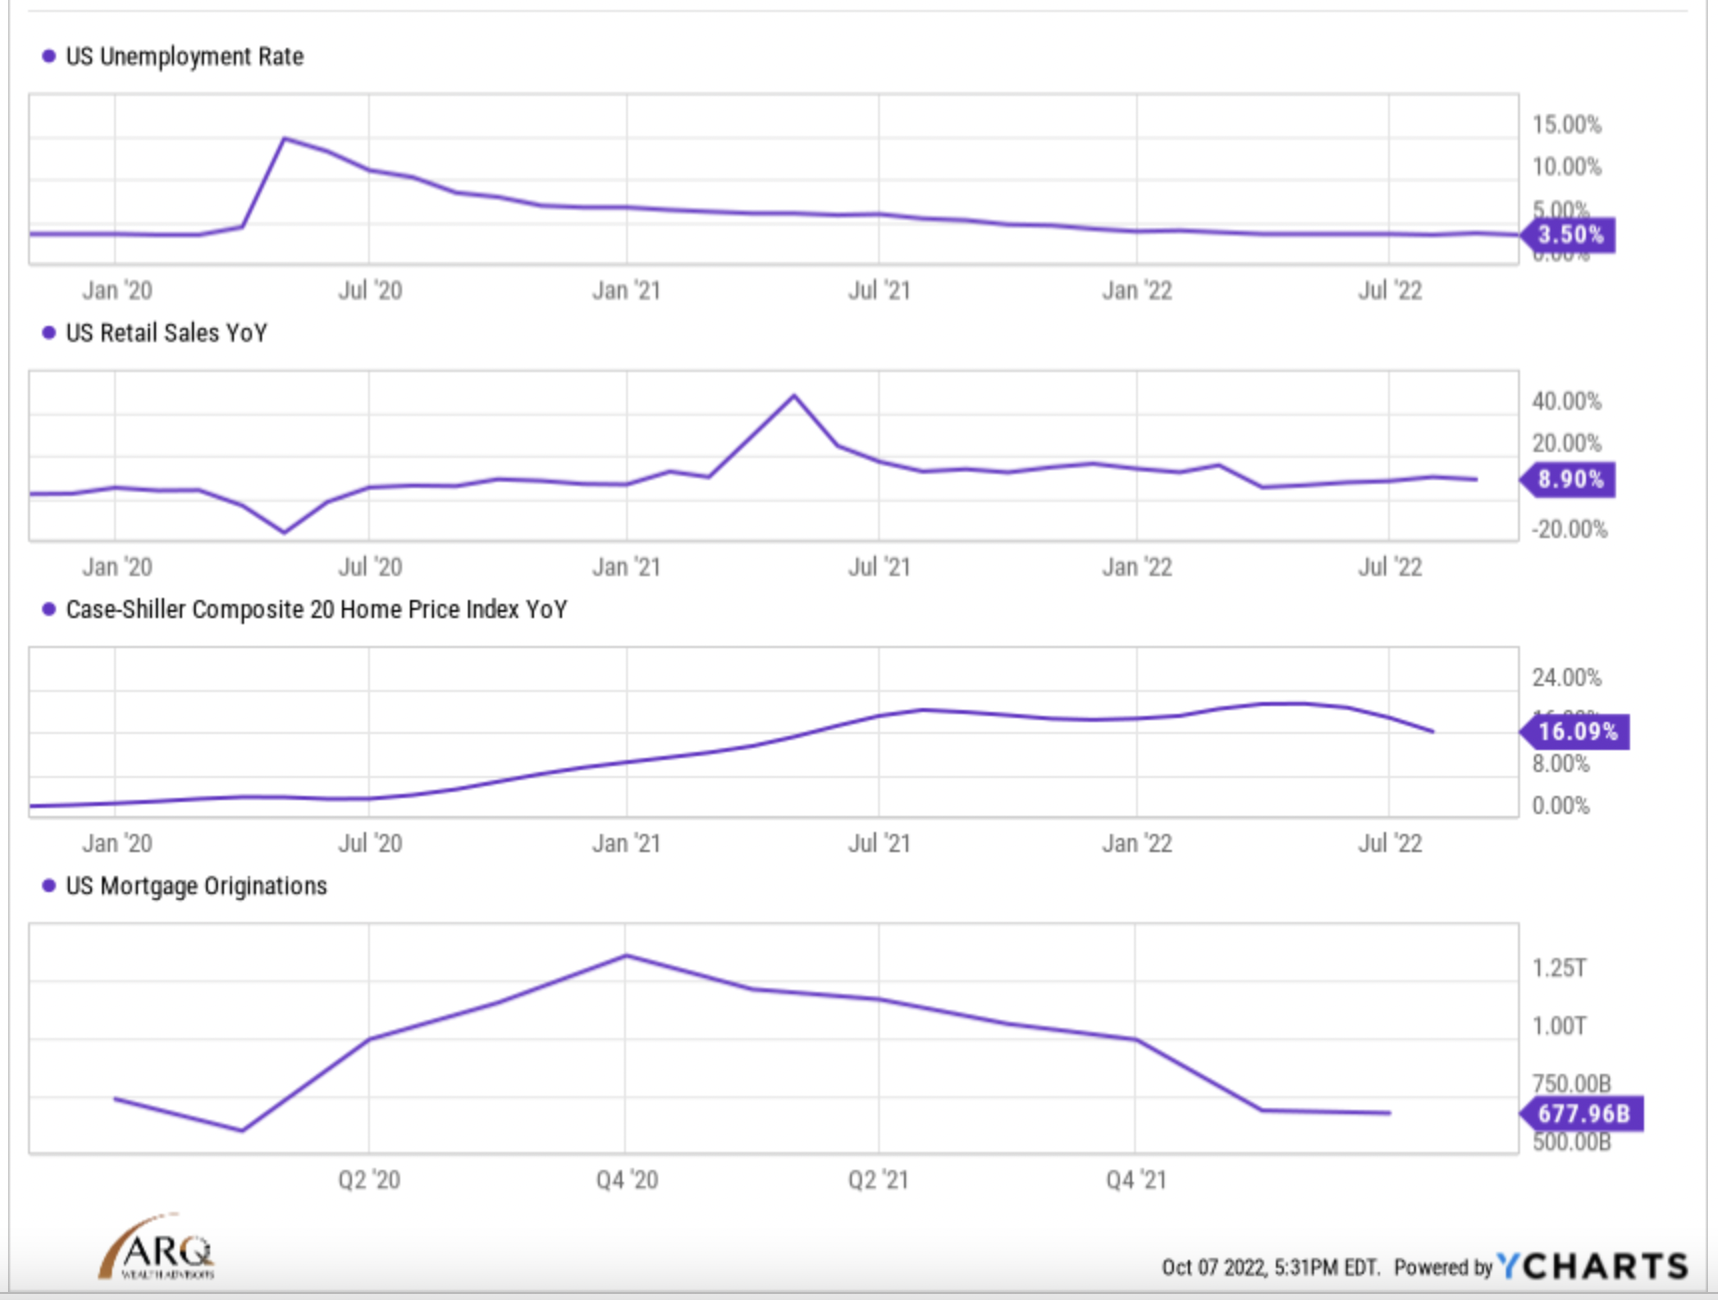Click Jul '21 label under the retail sales chart
Viewport: 1718px width, 1300px height.
coord(879,567)
